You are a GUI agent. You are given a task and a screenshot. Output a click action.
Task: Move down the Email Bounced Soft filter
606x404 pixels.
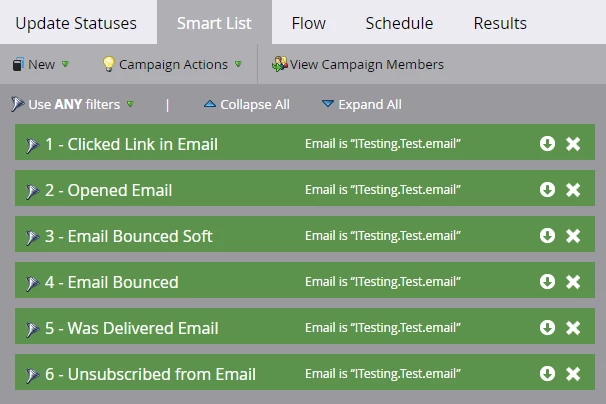pos(547,236)
